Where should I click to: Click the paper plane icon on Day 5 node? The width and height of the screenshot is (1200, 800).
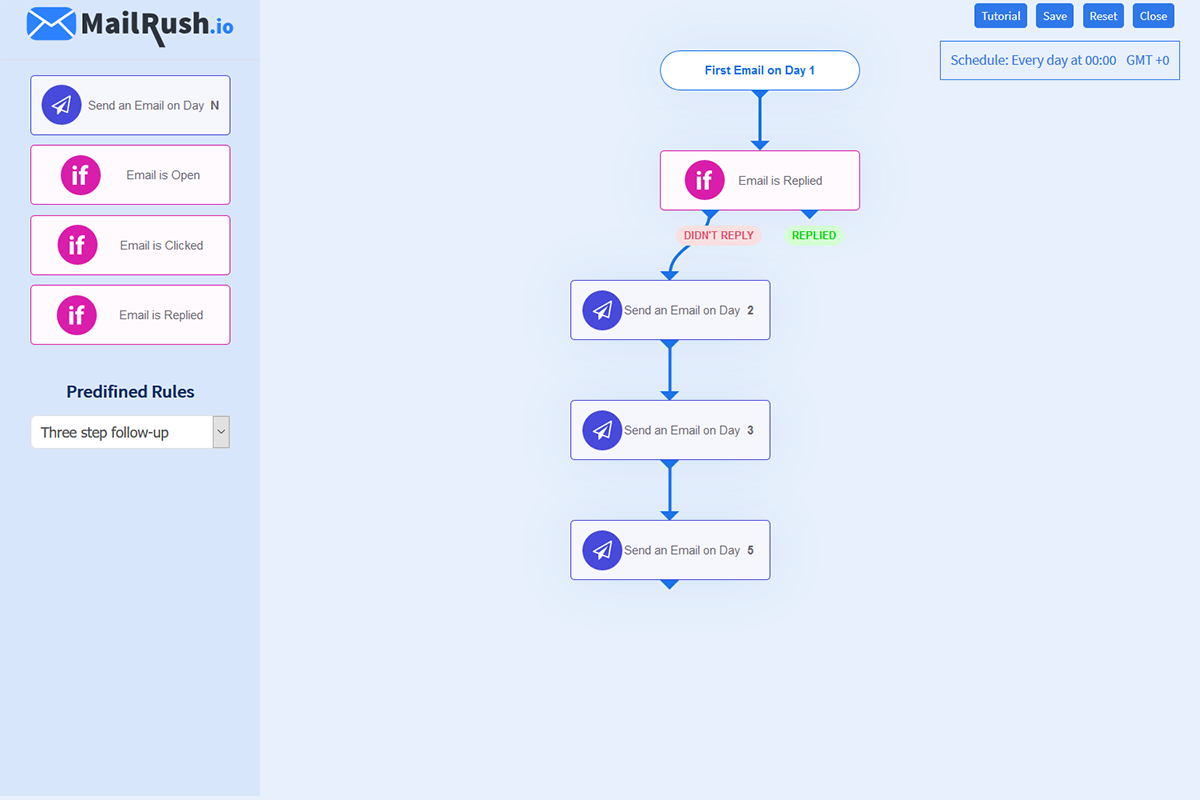pos(602,550)
